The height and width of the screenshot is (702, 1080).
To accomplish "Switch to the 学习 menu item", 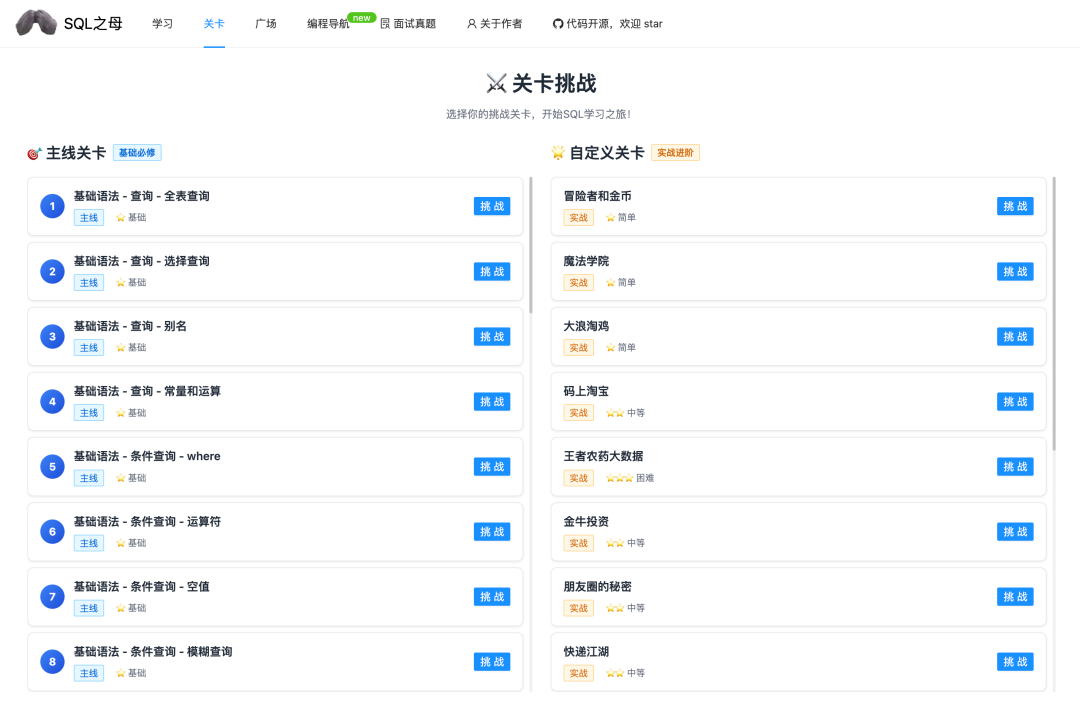I will coord(162,23).
